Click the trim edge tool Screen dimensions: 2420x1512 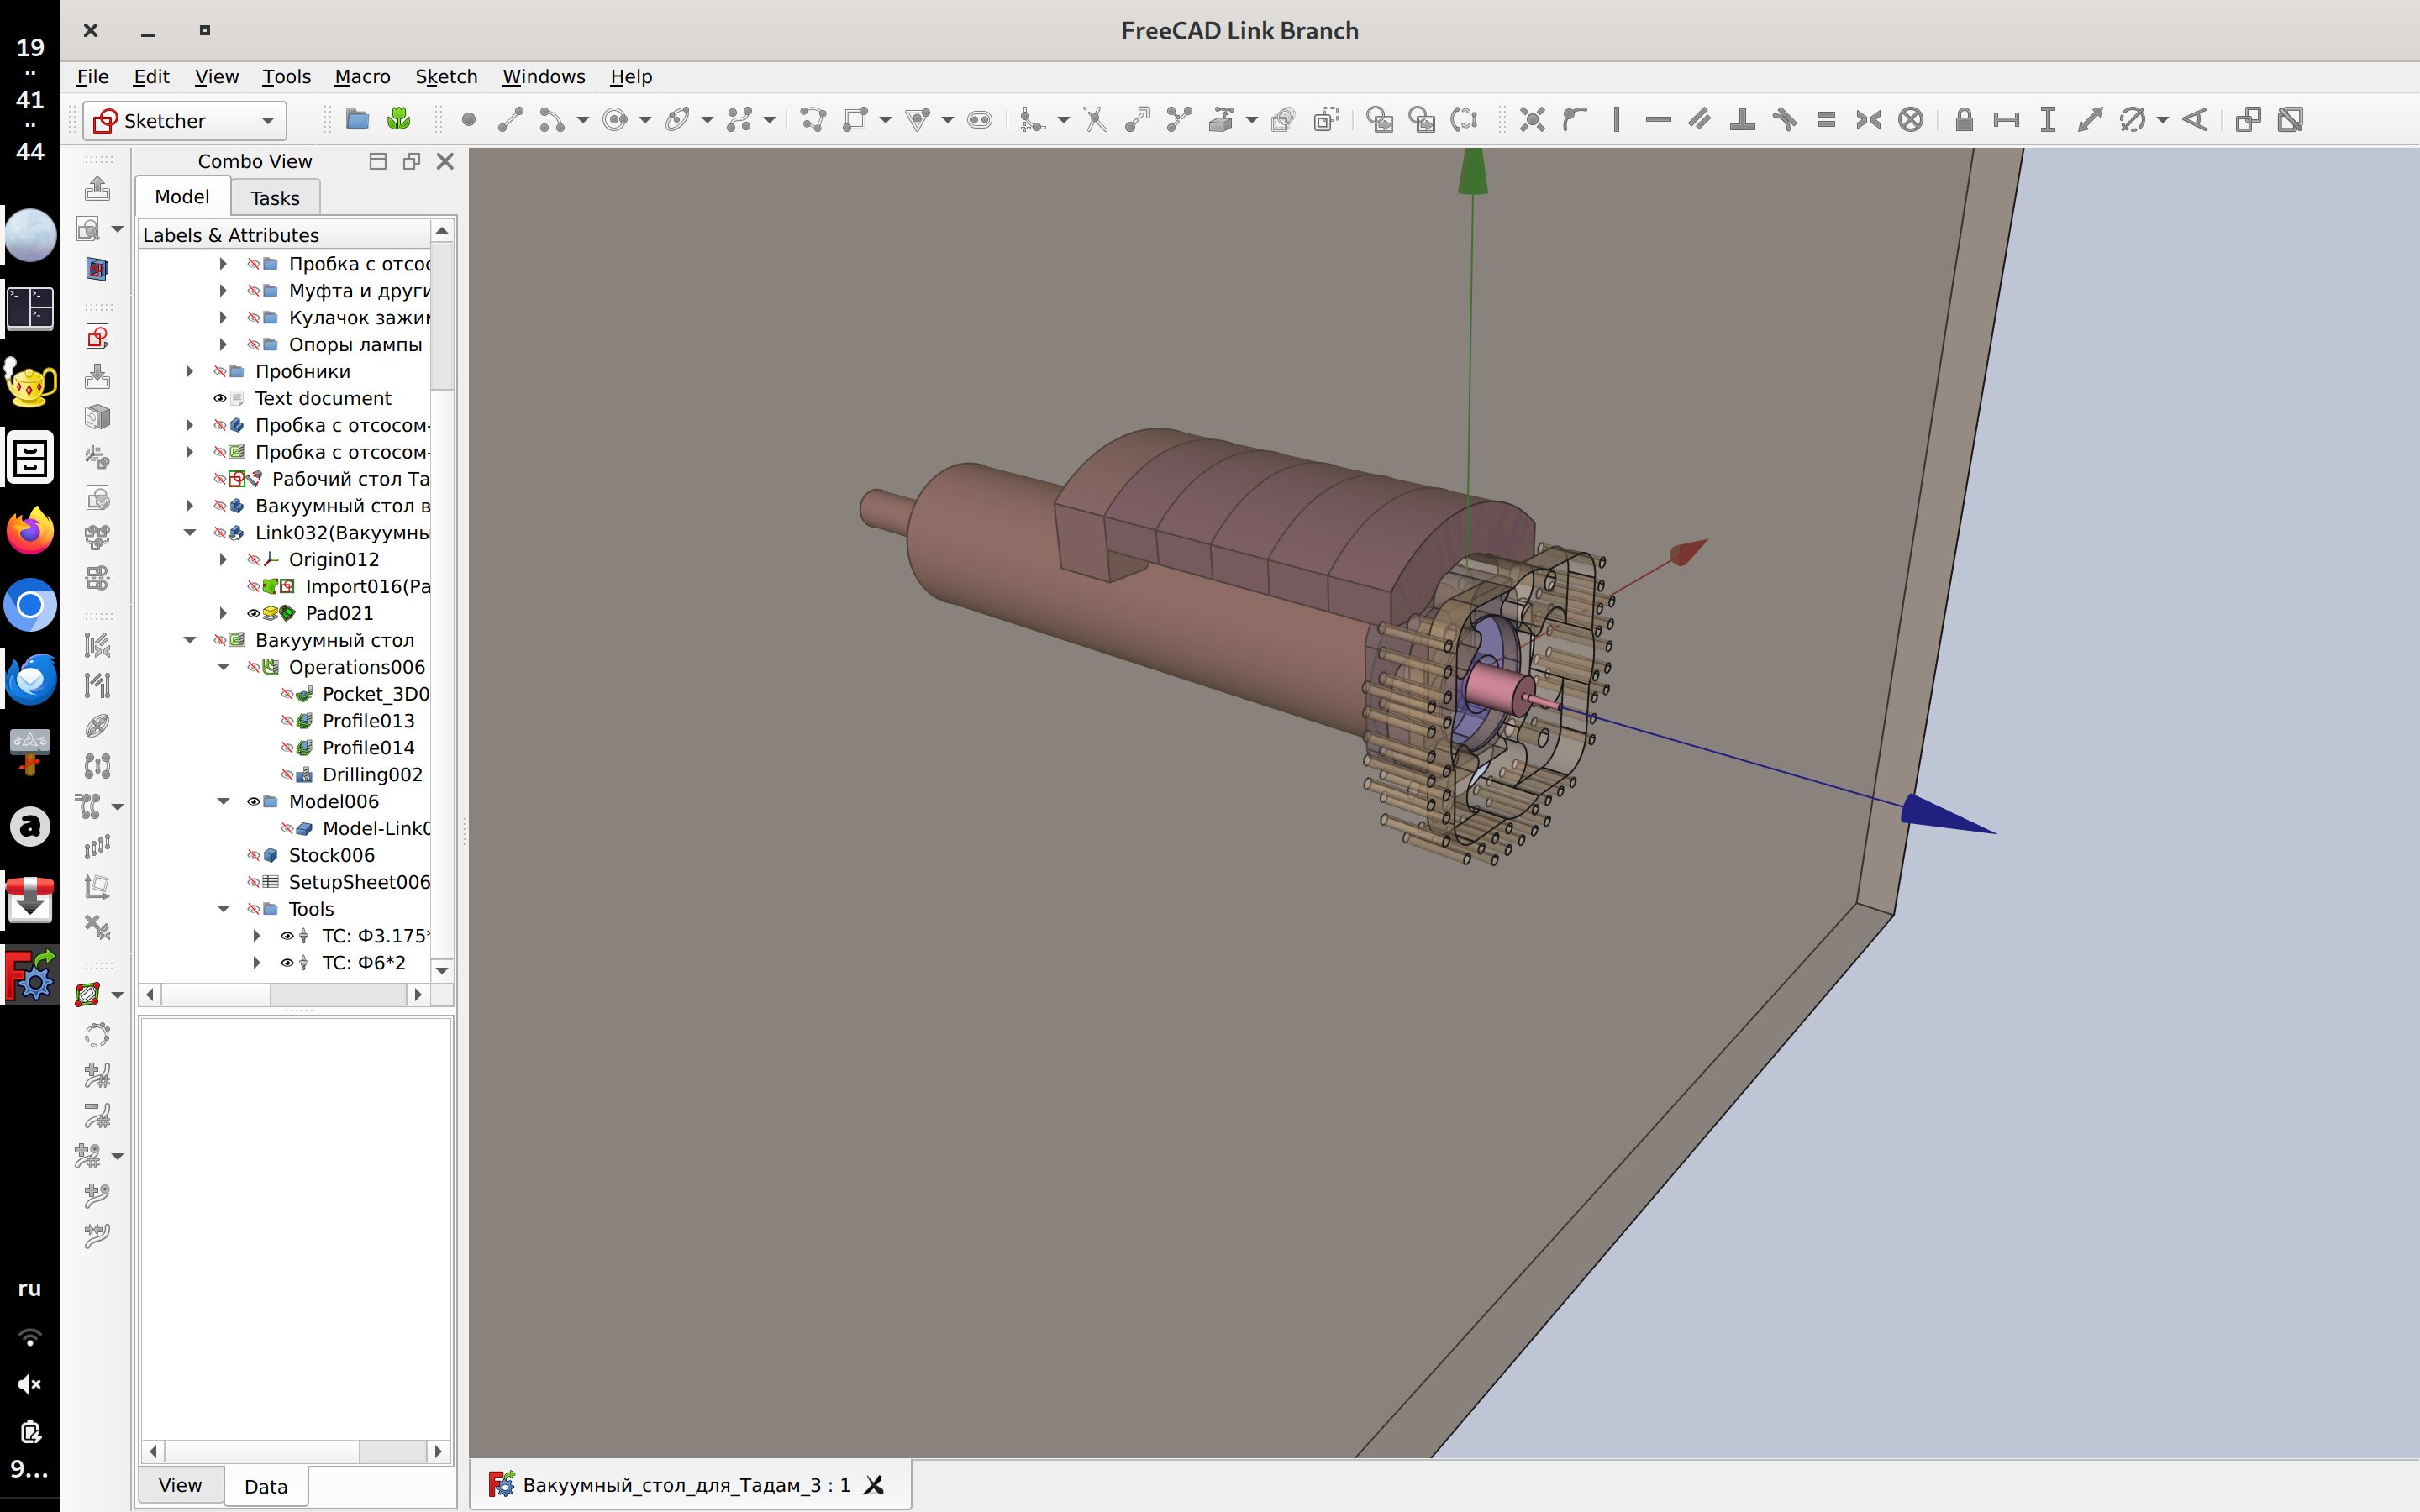point(1095,120)
